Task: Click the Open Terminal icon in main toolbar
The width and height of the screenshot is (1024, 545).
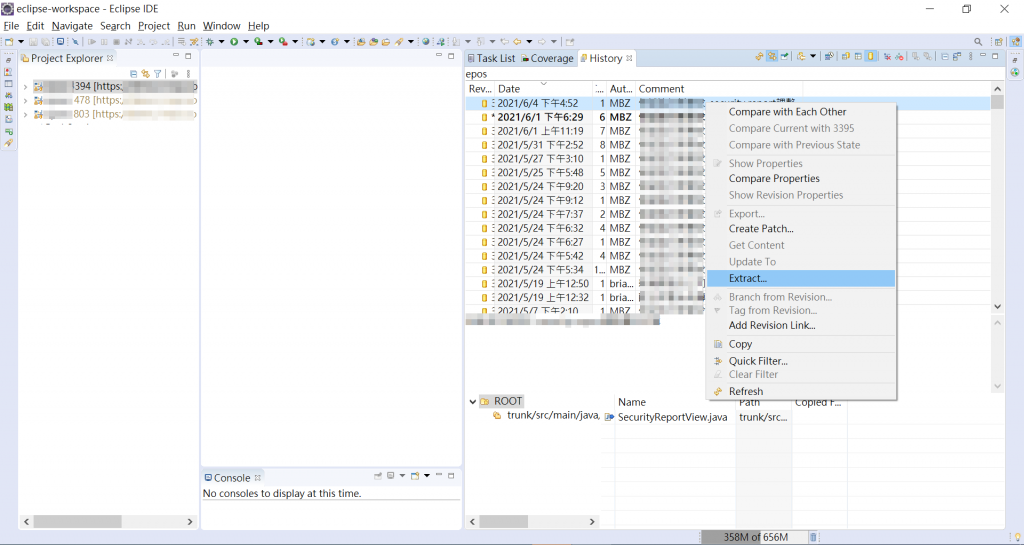Action: [x=60, y=42]
